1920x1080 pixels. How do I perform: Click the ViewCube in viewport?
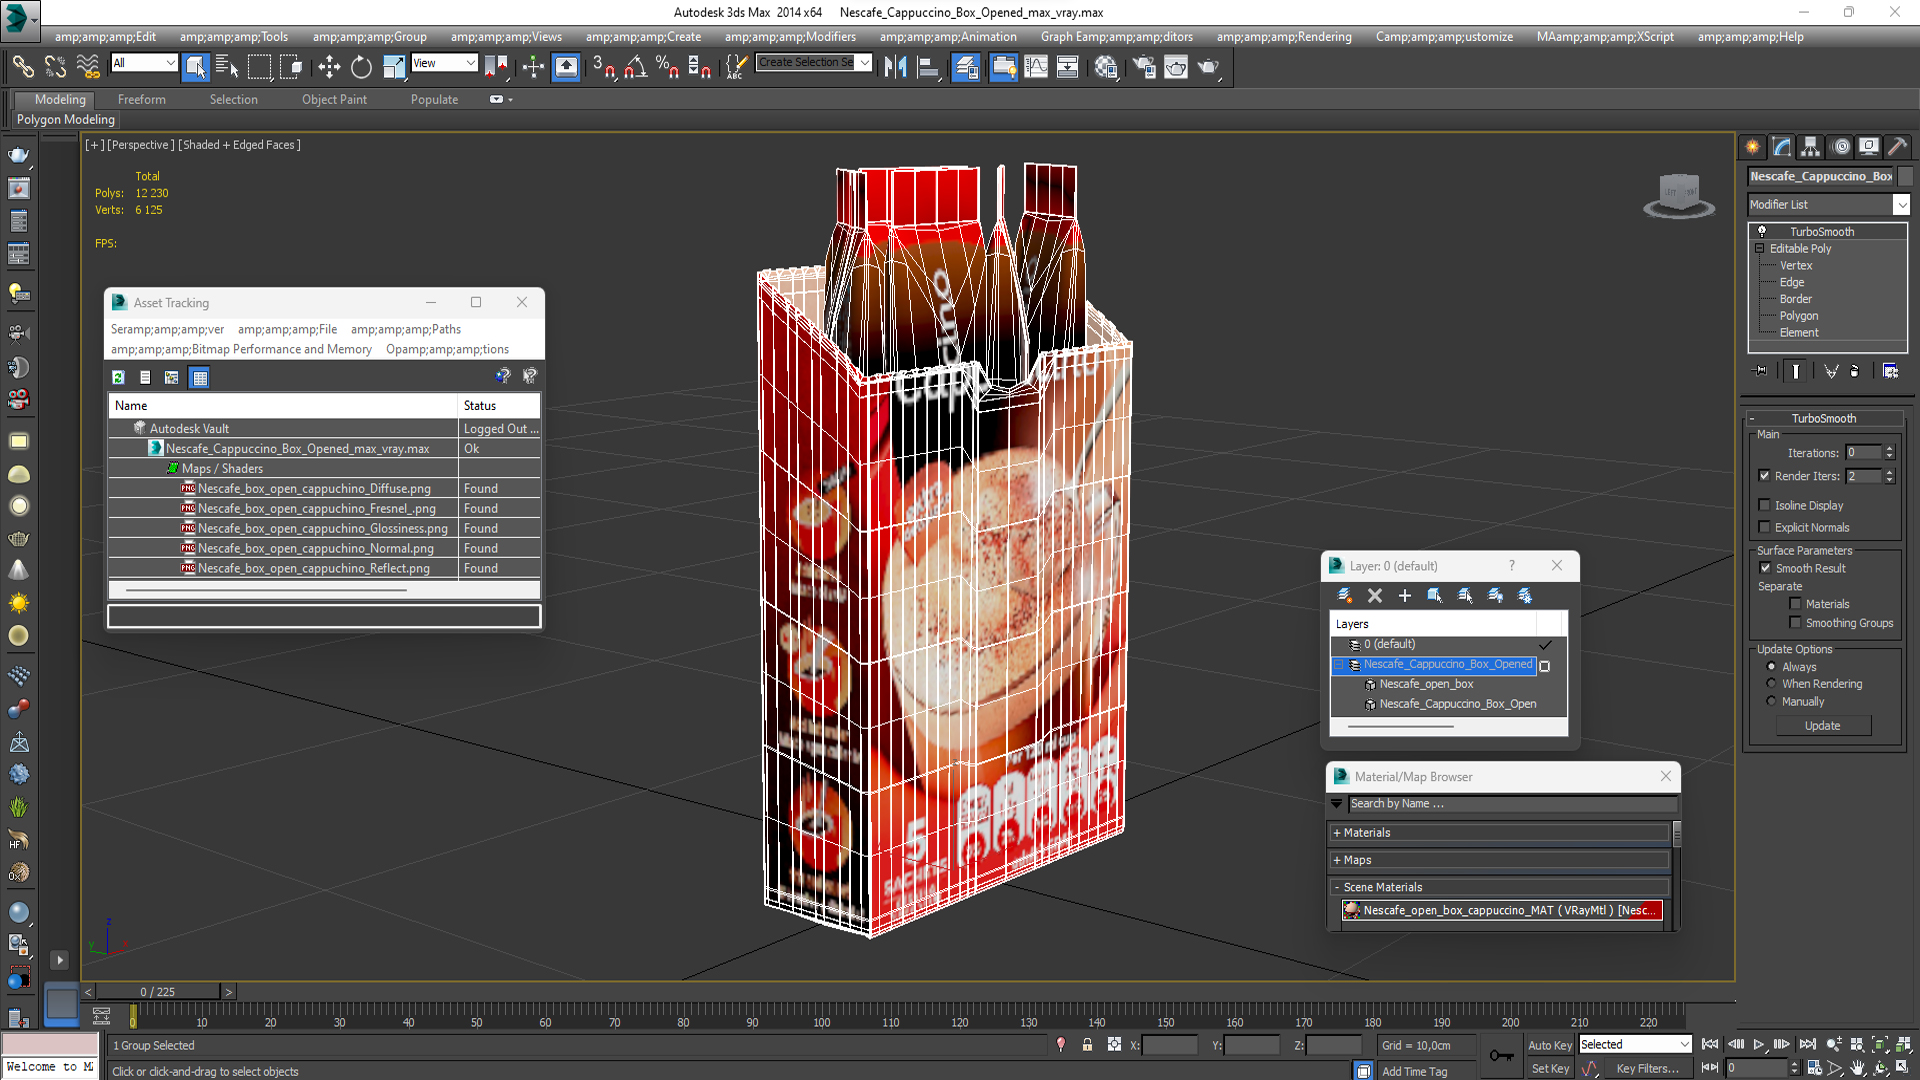tap(1679, 194)
